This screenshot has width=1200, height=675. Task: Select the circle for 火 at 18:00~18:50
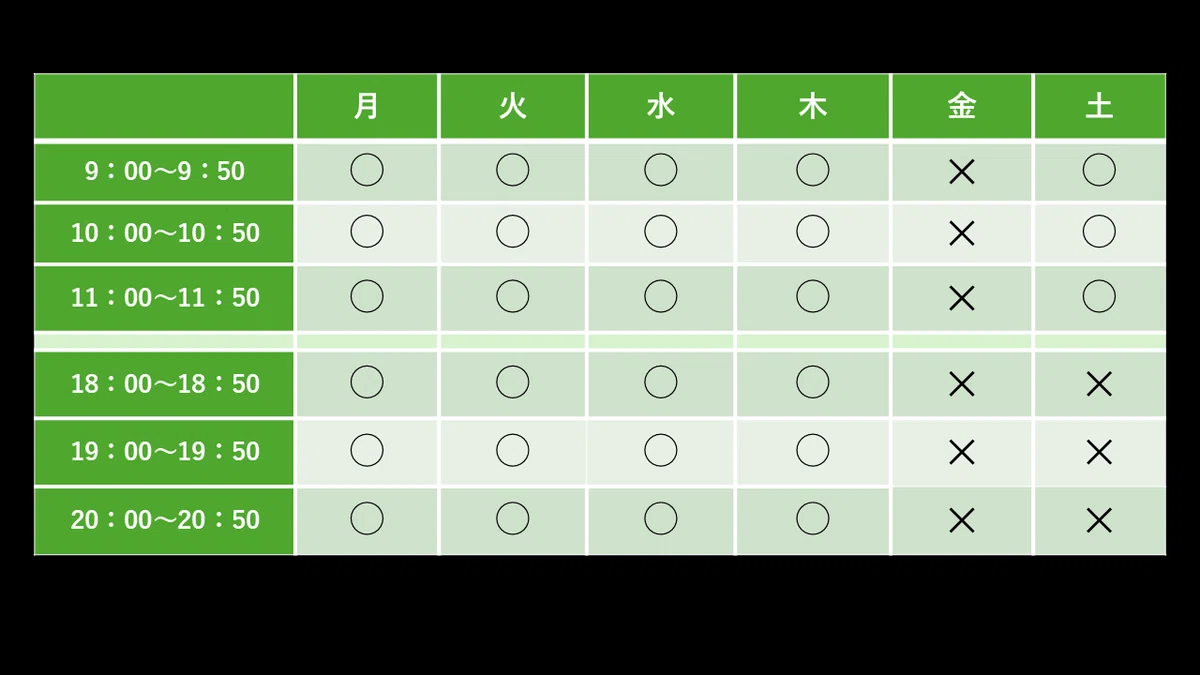point(512,382)
